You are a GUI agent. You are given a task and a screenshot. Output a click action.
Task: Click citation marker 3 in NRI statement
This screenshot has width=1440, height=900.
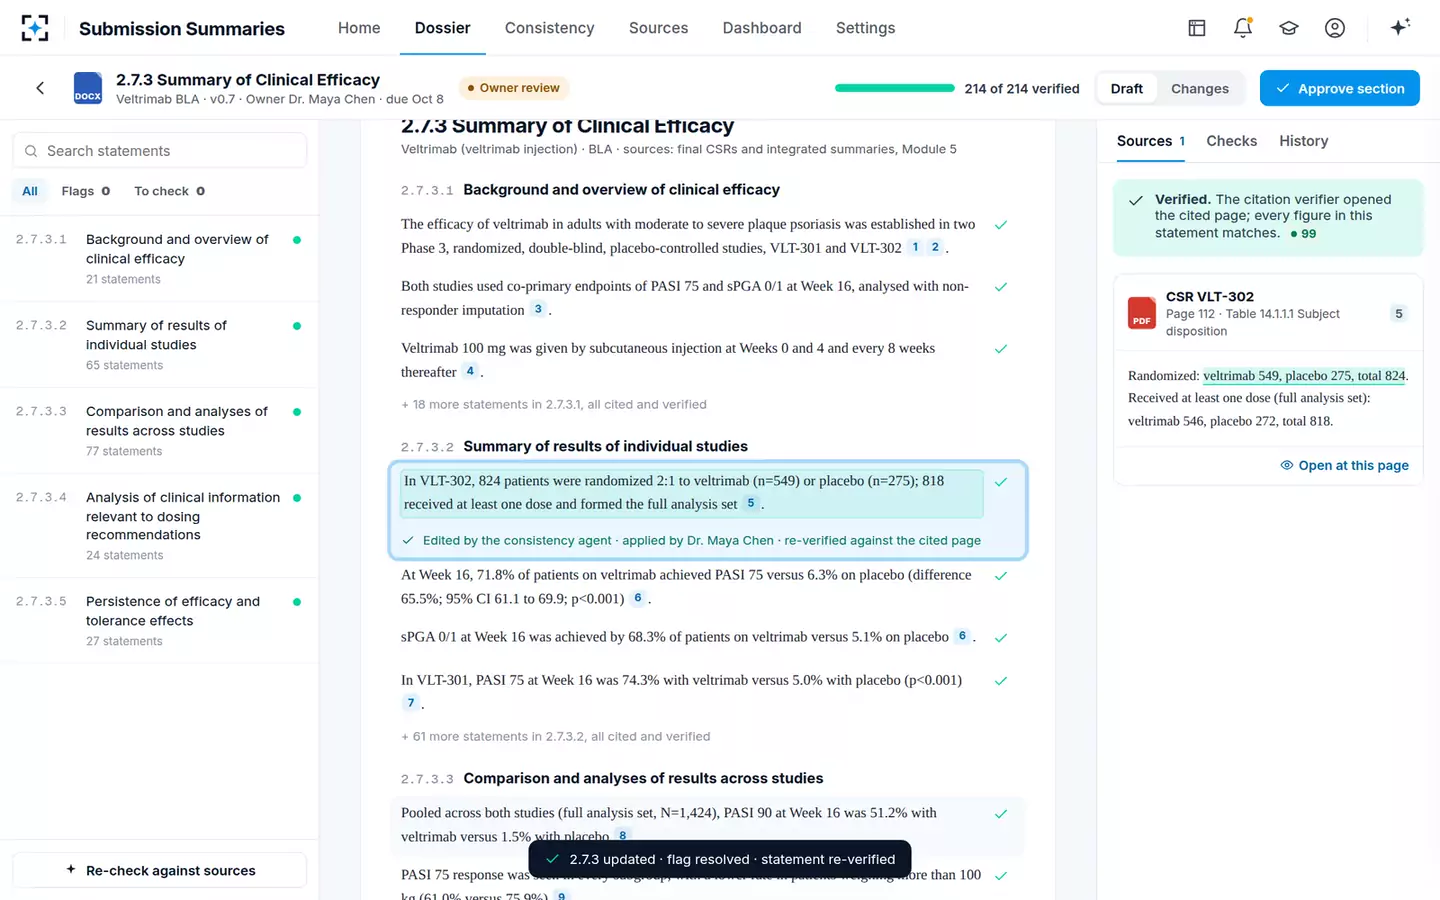pos(538,309)
